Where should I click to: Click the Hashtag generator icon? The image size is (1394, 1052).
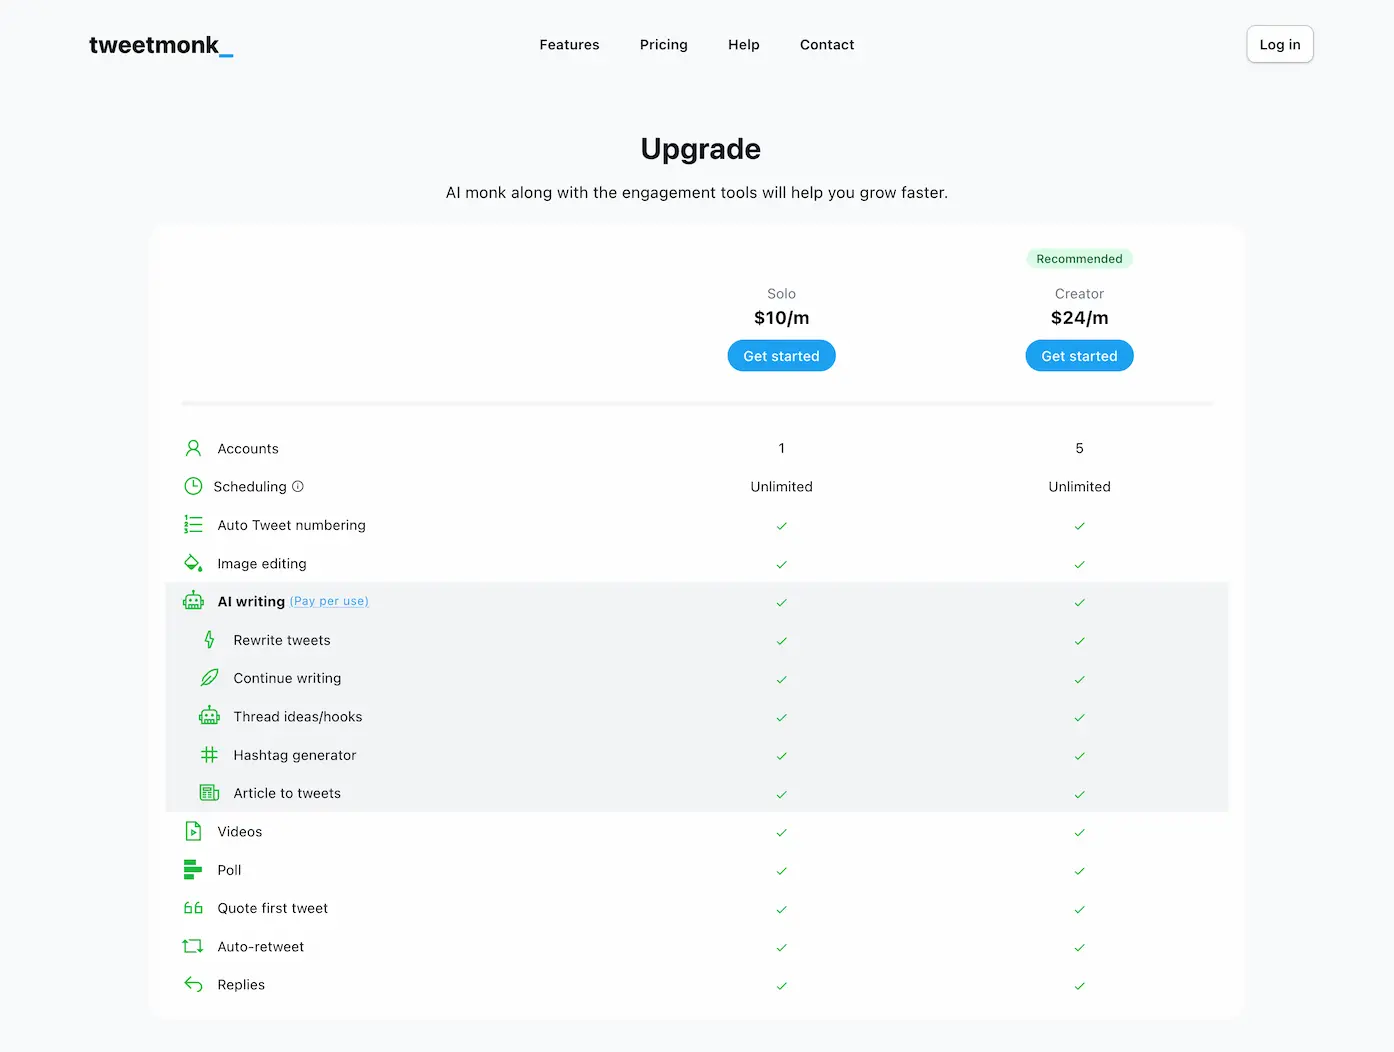(209, 755)
